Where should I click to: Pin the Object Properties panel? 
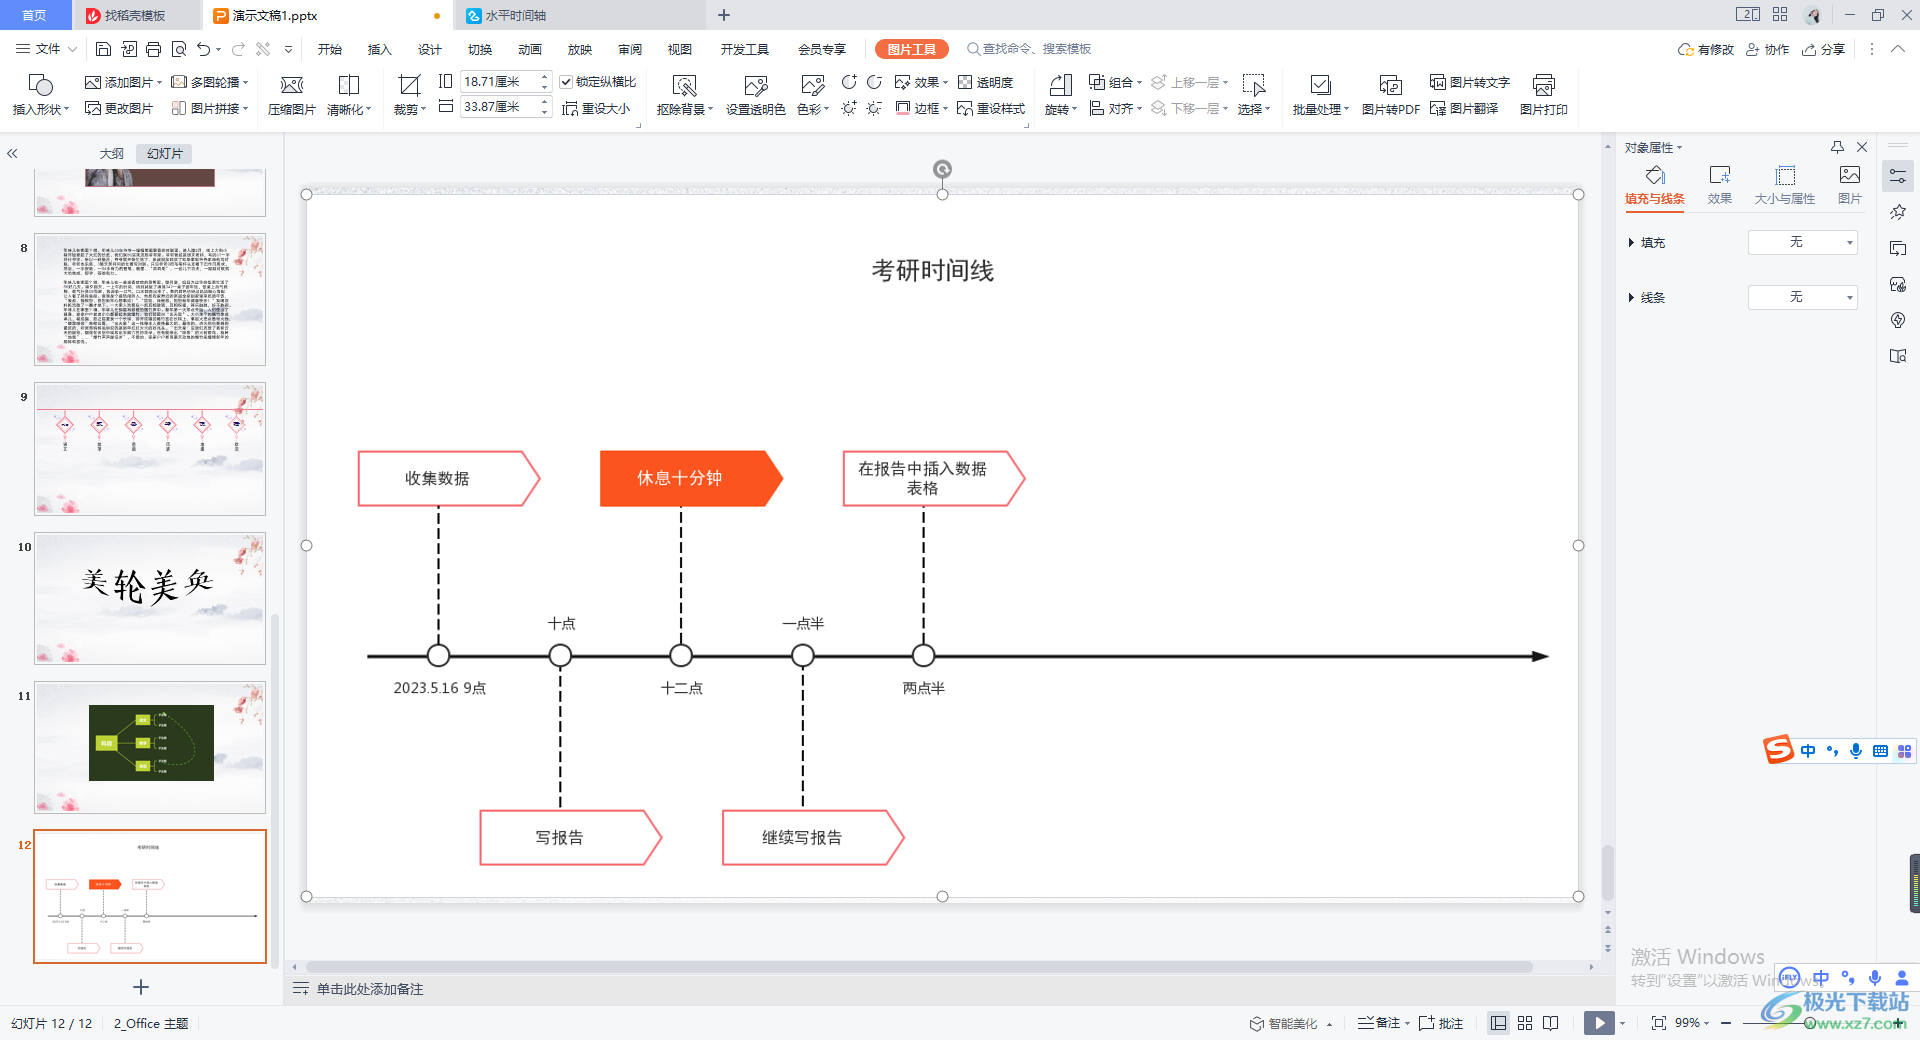click(x=1837, y=147)
